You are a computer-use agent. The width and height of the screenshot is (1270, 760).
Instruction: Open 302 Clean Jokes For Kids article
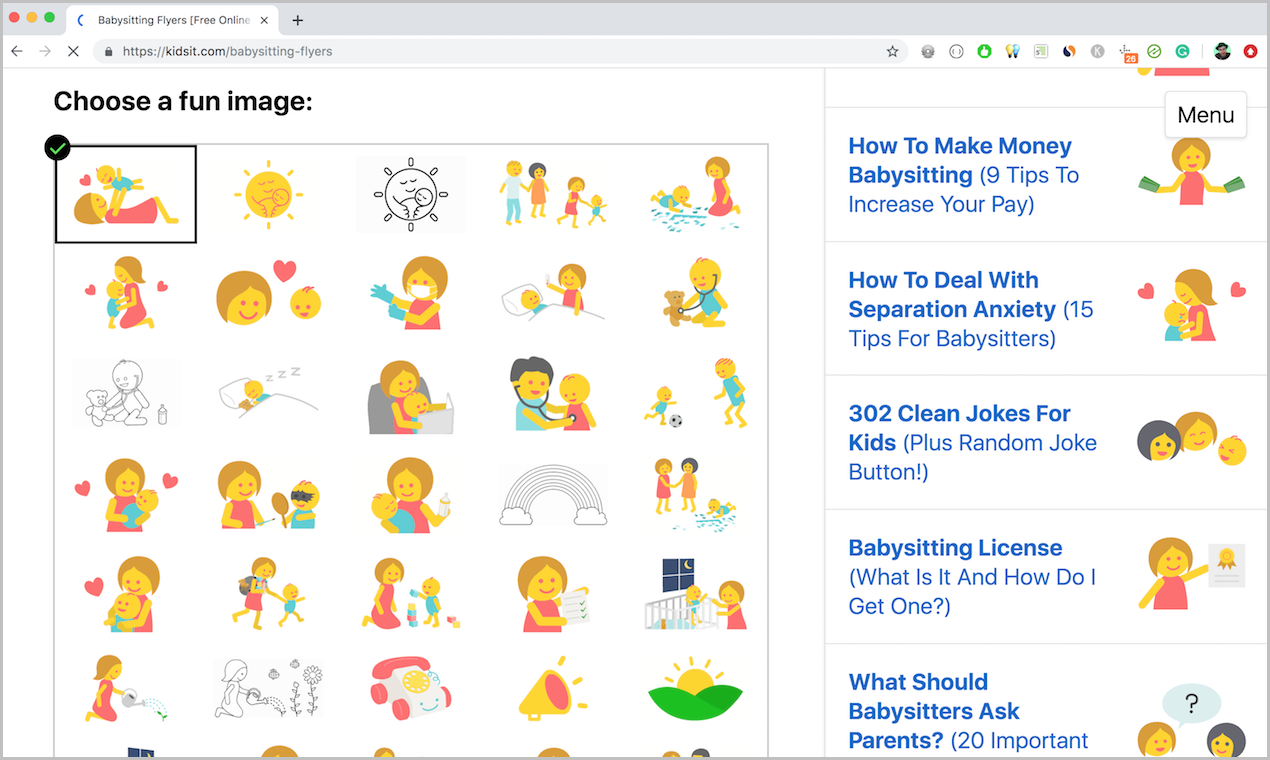[973, 443]
